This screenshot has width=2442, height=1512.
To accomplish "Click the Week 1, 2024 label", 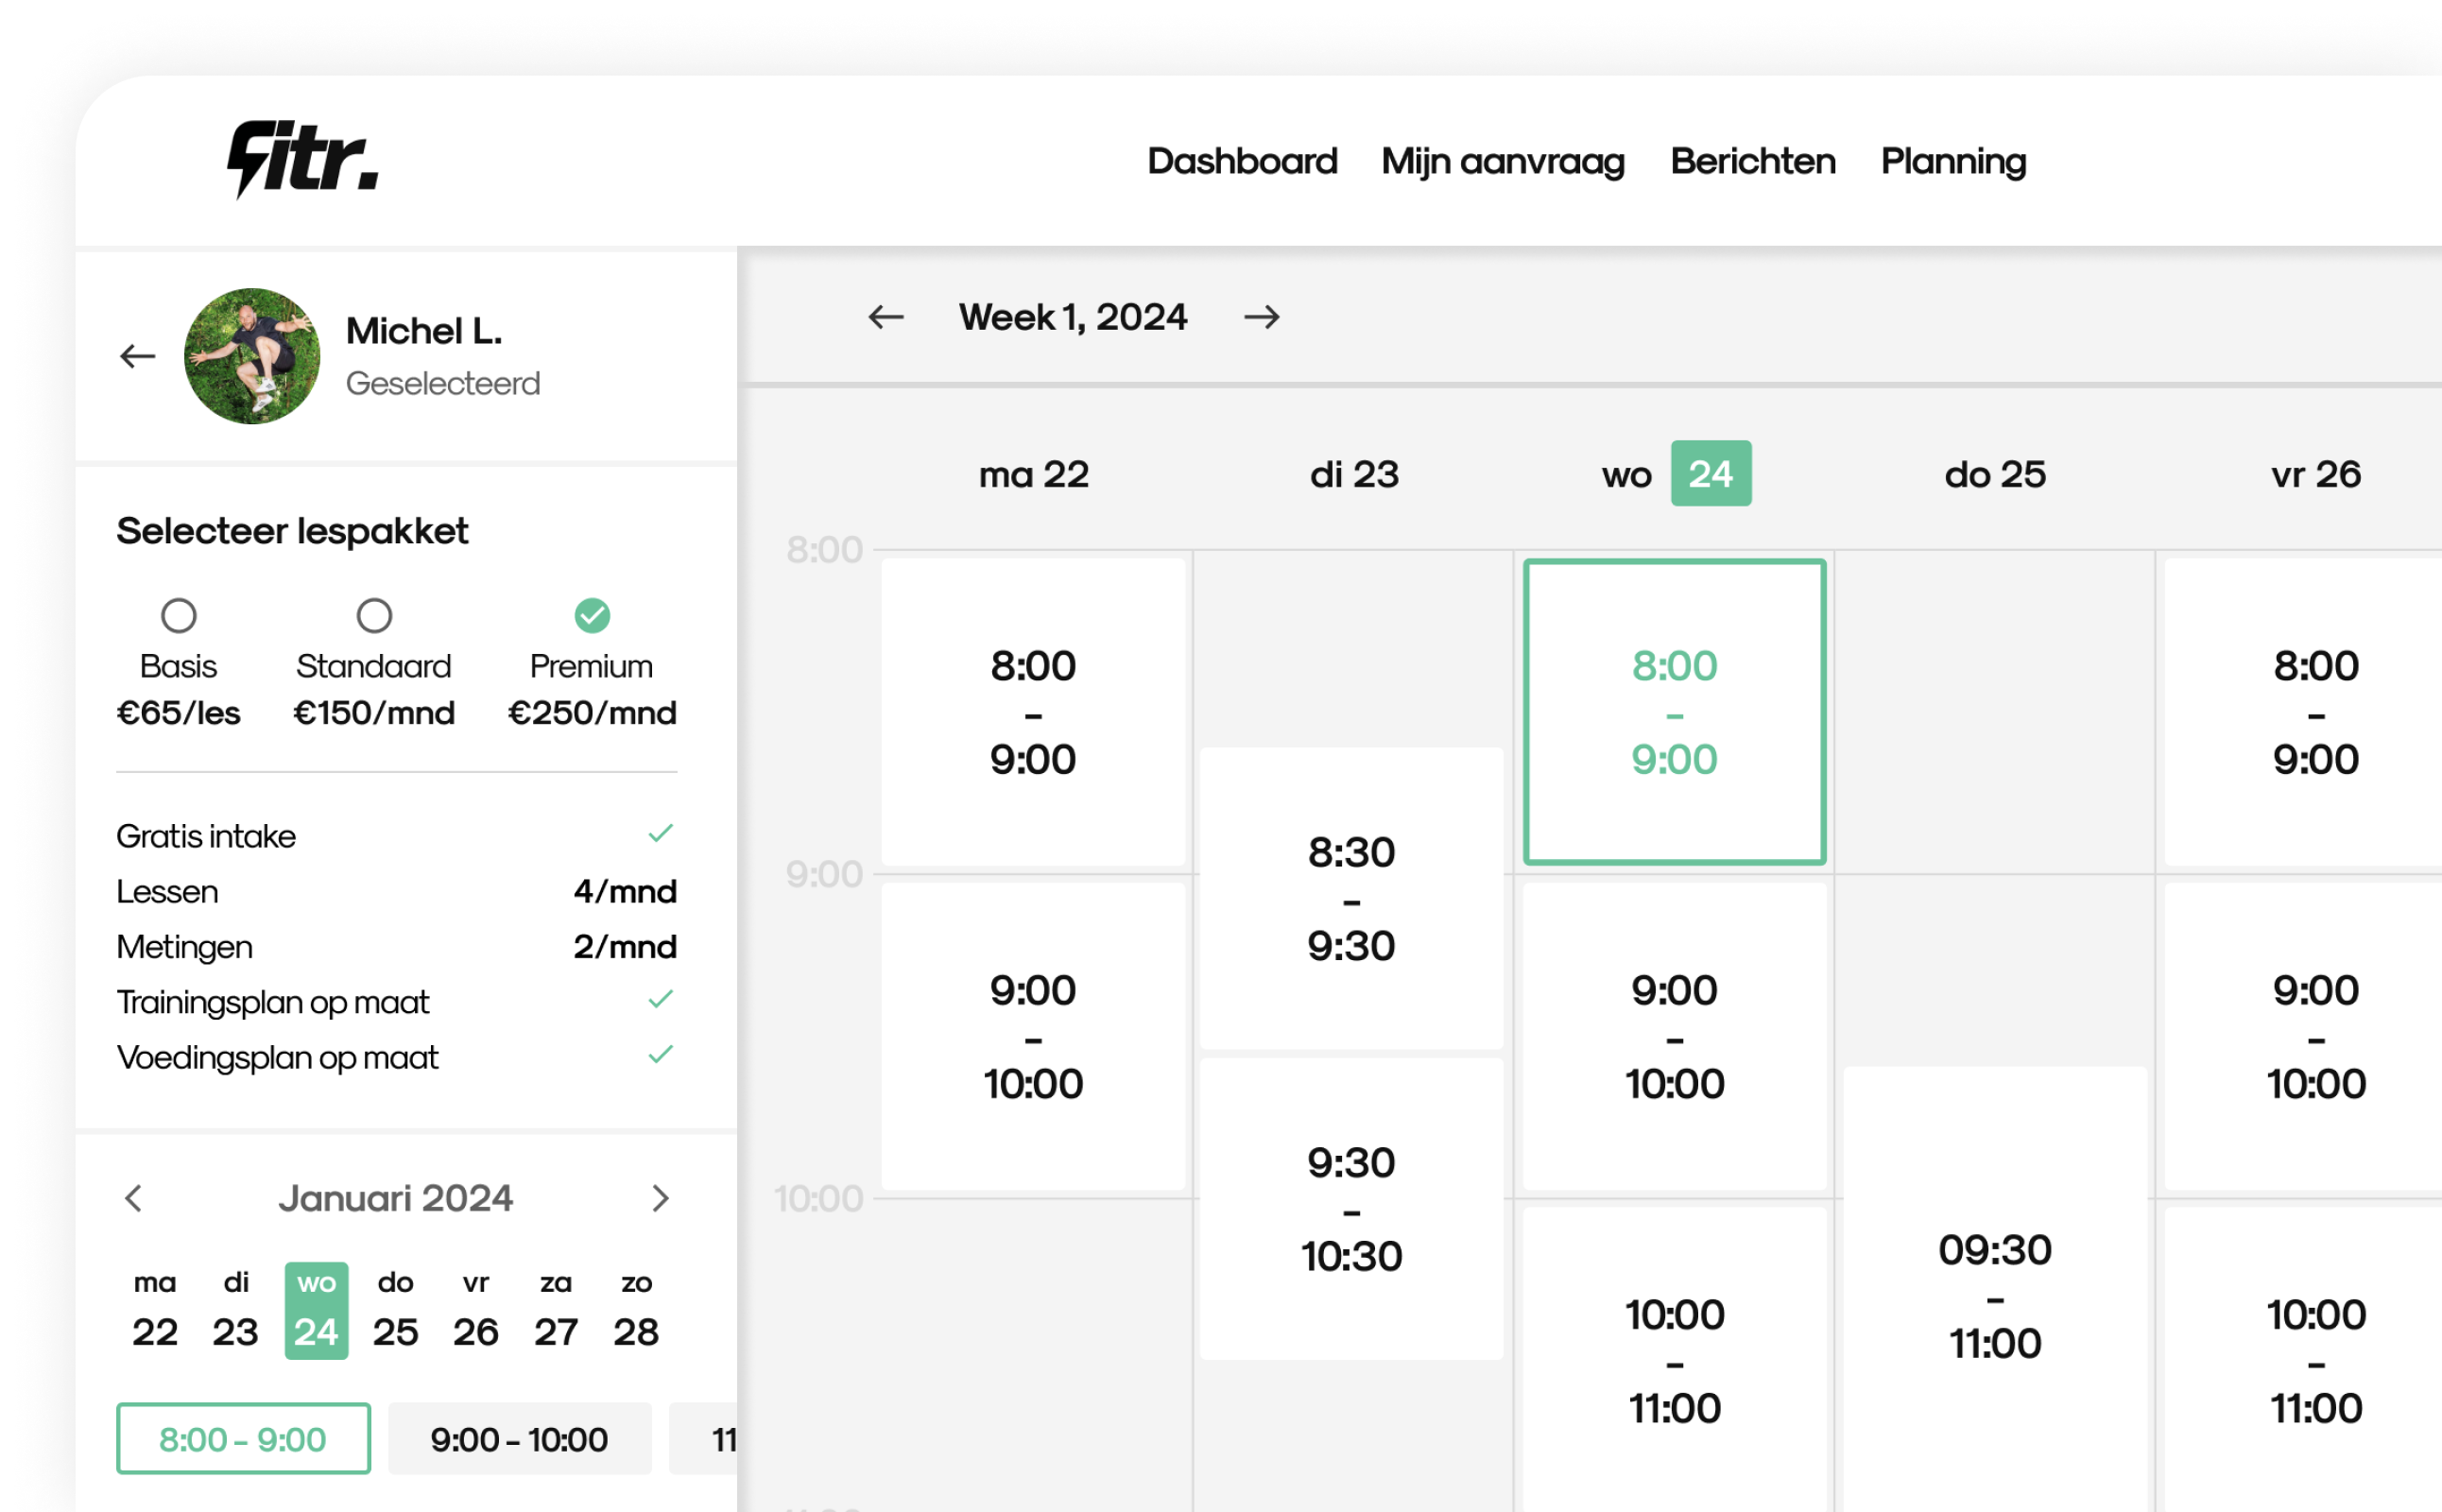I will click(x=1072, y=317).
